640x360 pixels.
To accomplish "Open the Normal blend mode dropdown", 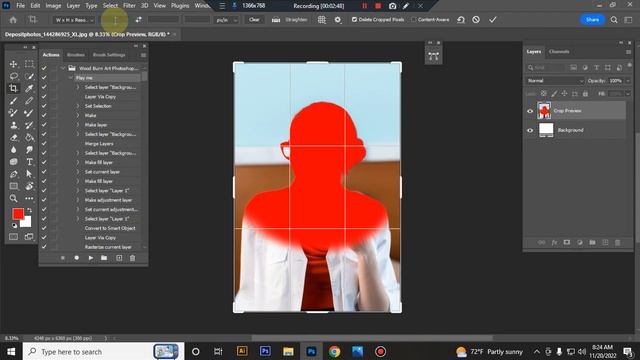I will click(x=555, y=81).
